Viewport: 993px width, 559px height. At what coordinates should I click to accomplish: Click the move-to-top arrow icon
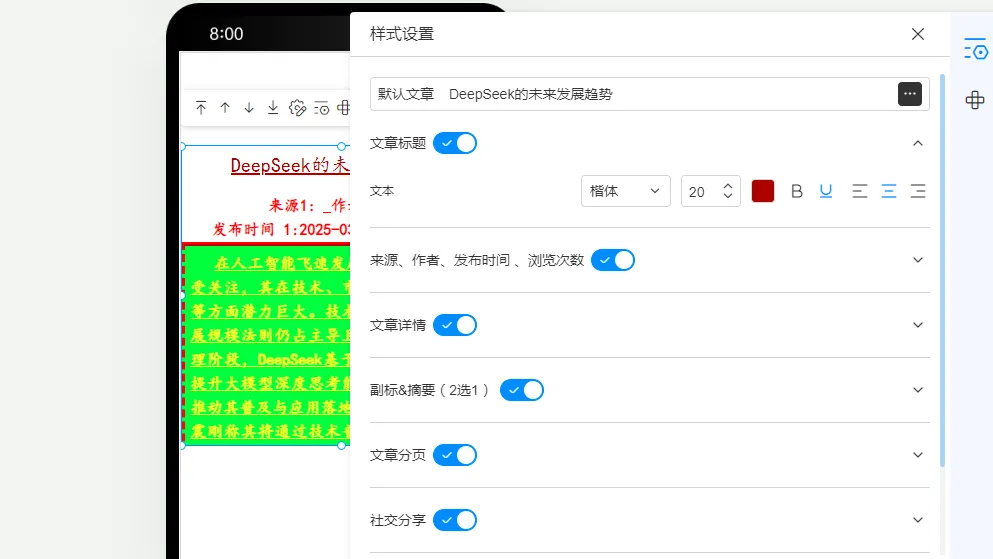click(x=201, y=108)
